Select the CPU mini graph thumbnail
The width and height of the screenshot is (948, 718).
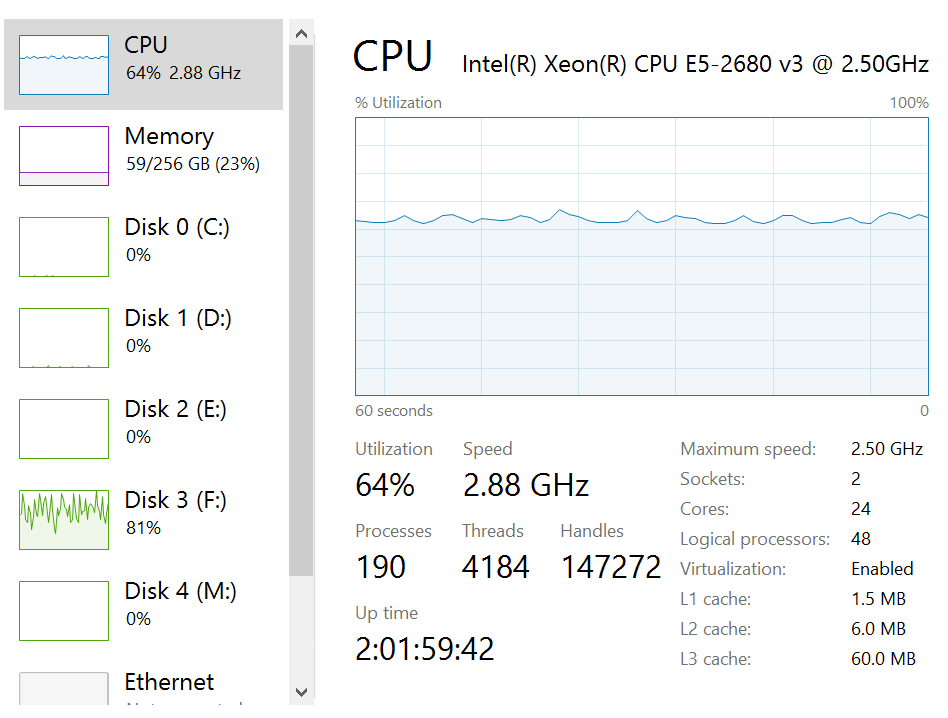tap(64, 65)
